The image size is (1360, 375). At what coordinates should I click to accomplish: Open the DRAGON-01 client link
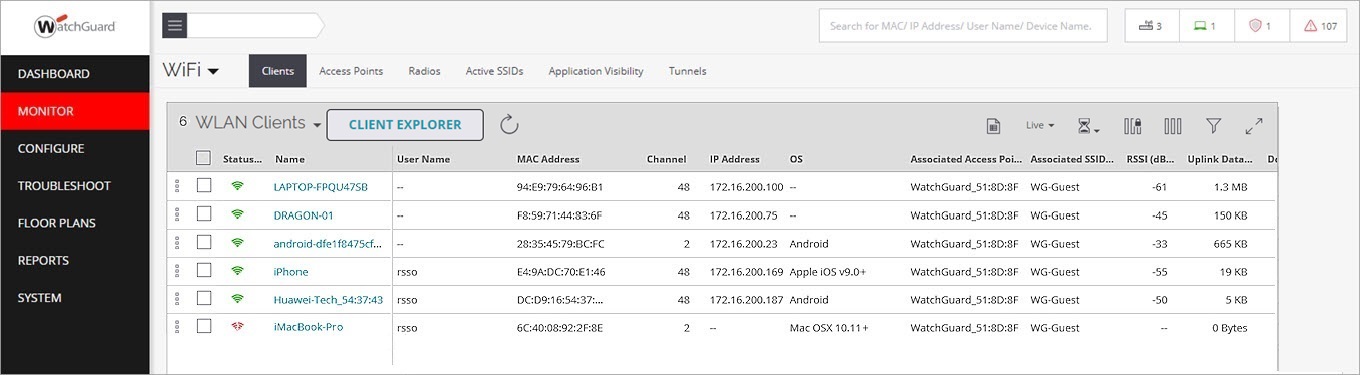tap(303, 215)
